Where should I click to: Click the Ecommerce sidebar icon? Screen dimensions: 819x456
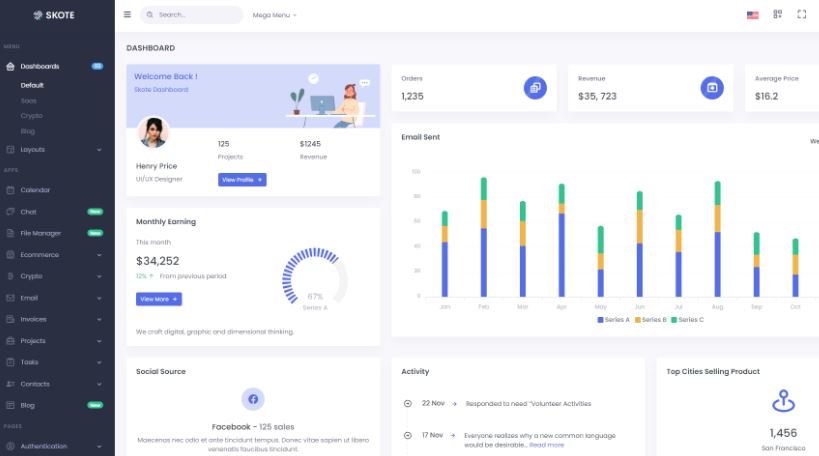(10, 254)
